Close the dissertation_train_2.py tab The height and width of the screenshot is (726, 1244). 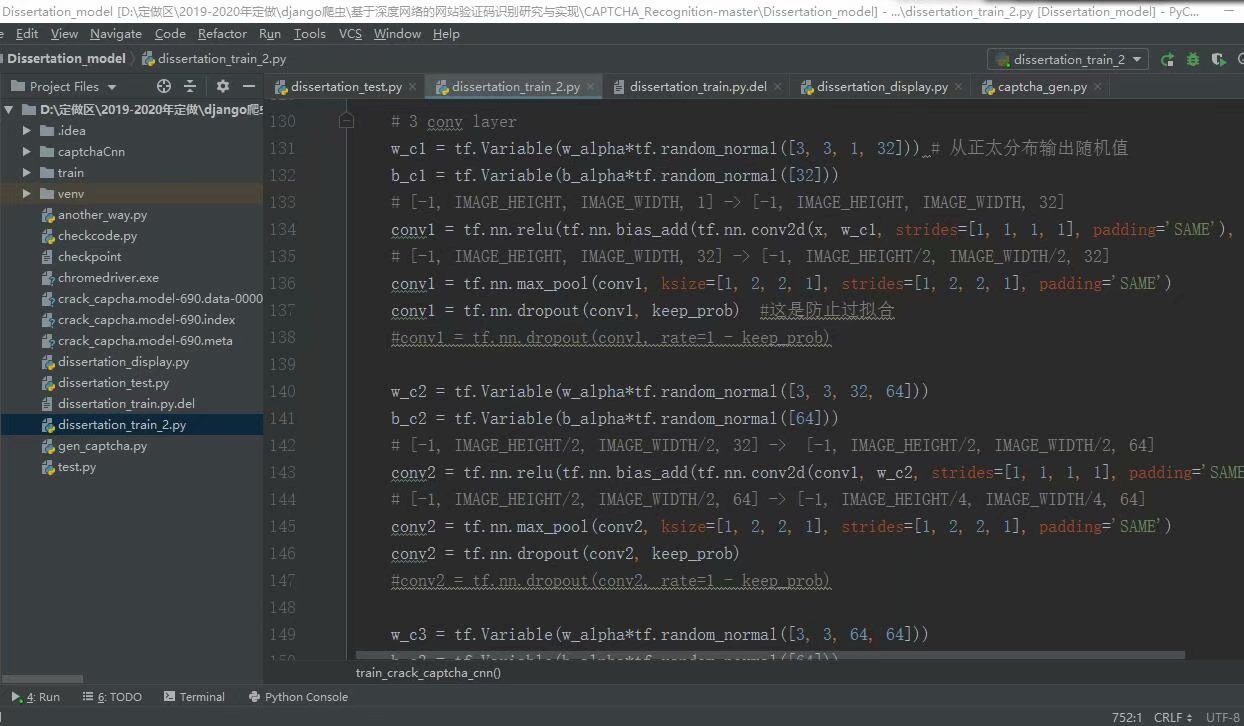[590, 87]
